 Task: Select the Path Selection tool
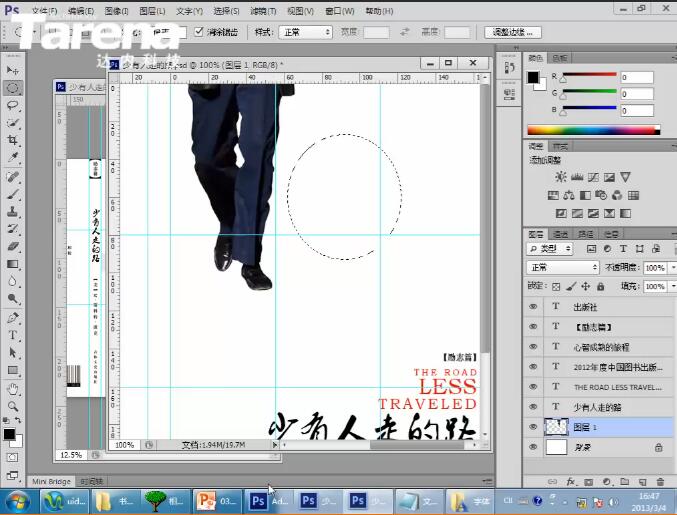tap(13, 353)
